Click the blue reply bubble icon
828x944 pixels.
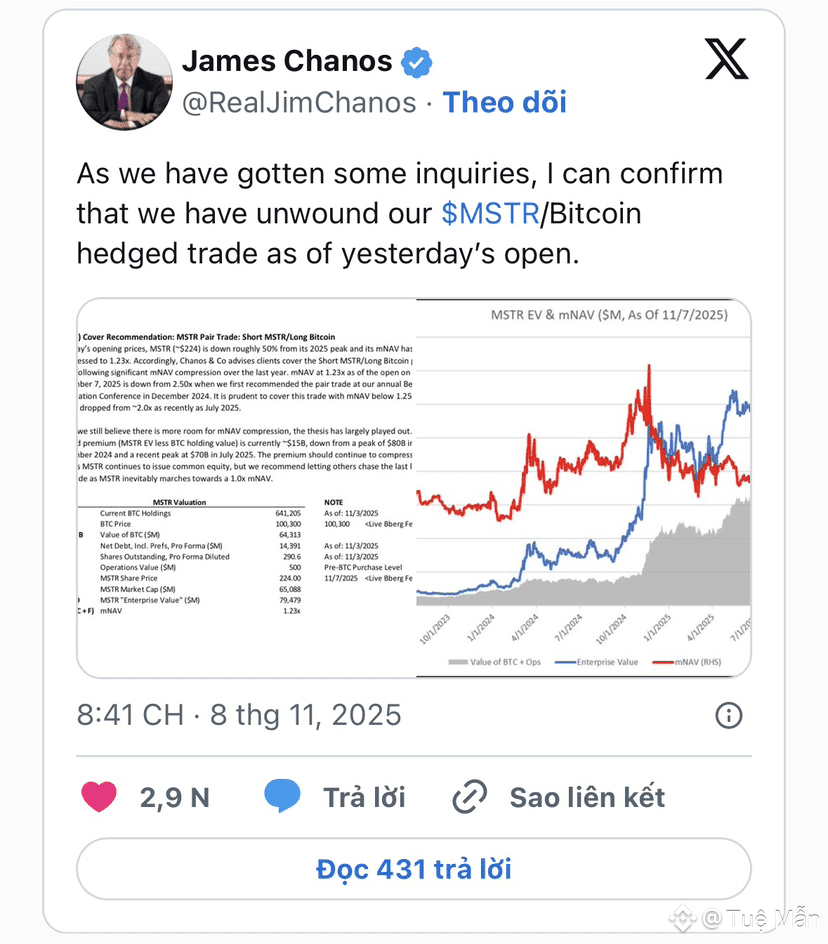tap(282, 797)
